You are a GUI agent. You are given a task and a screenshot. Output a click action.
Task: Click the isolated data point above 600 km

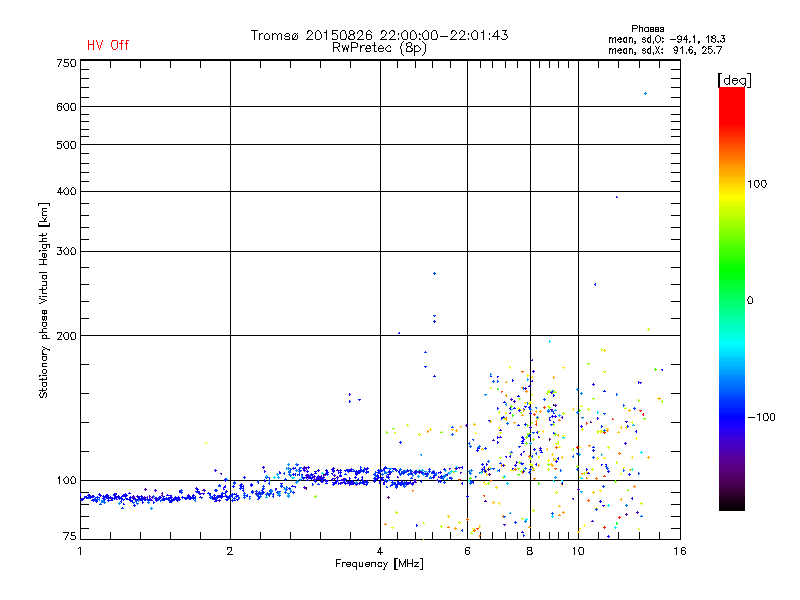(x=645, y=93)
